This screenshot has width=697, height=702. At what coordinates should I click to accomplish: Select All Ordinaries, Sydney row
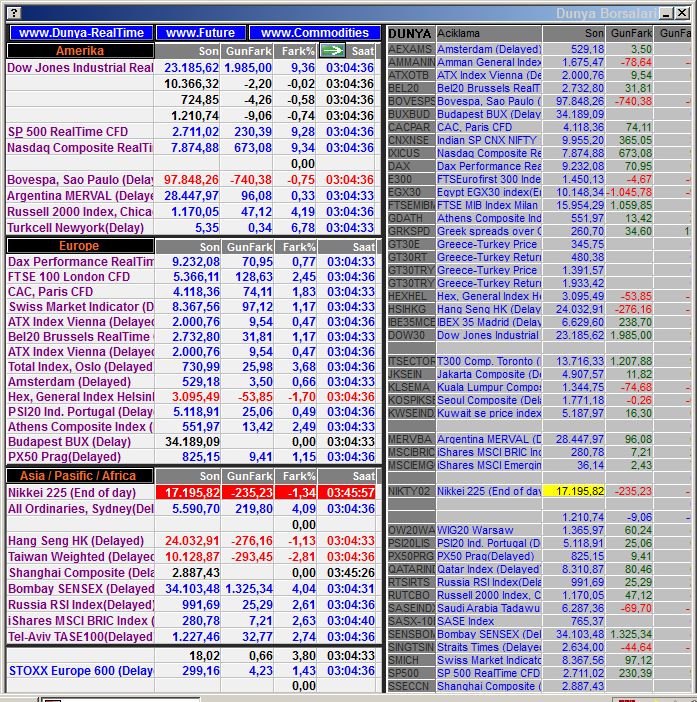[192, 509]
